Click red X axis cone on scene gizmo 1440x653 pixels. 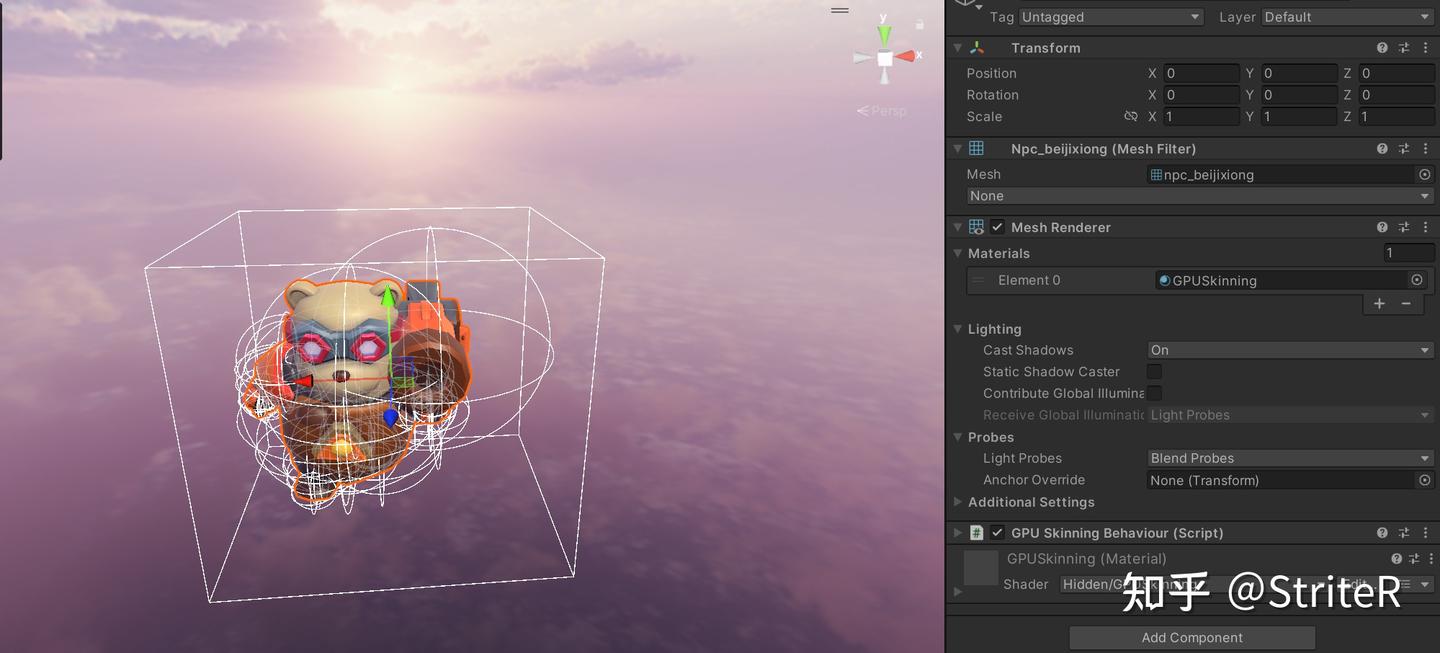click(x=905, y=57)
